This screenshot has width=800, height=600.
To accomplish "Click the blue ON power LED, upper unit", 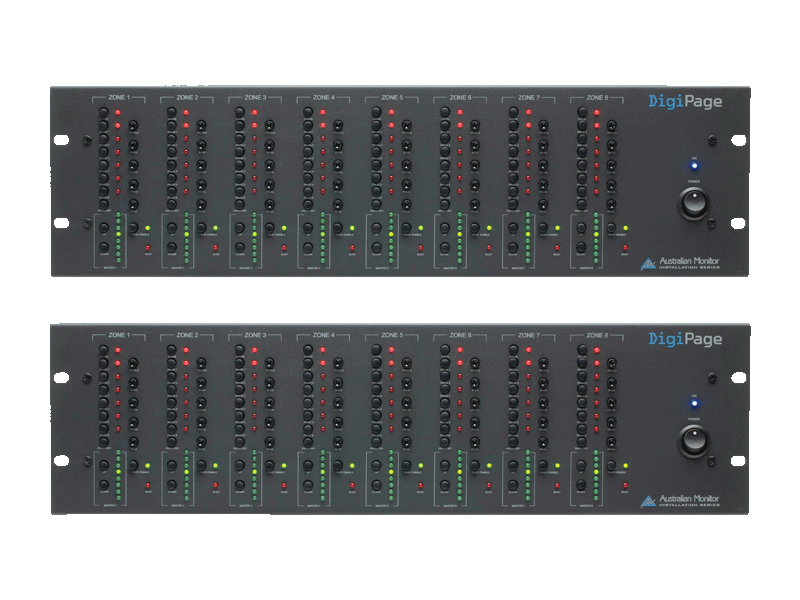I will click(x=694, y=165).
